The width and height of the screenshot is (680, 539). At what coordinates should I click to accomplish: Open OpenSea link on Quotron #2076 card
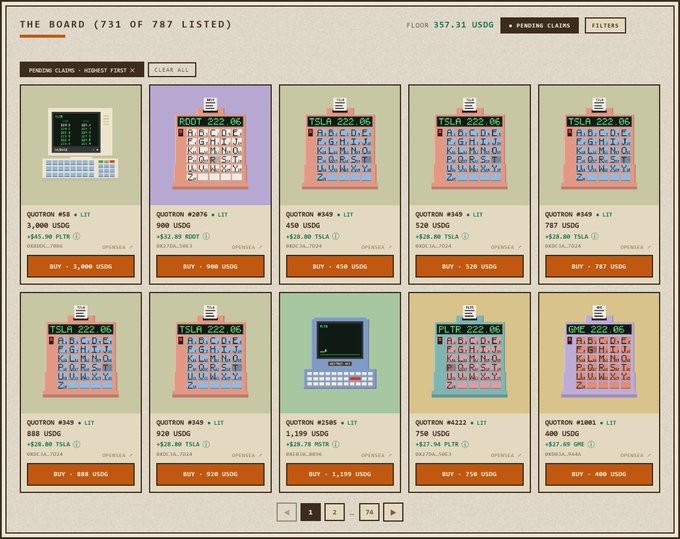[247, 247]
